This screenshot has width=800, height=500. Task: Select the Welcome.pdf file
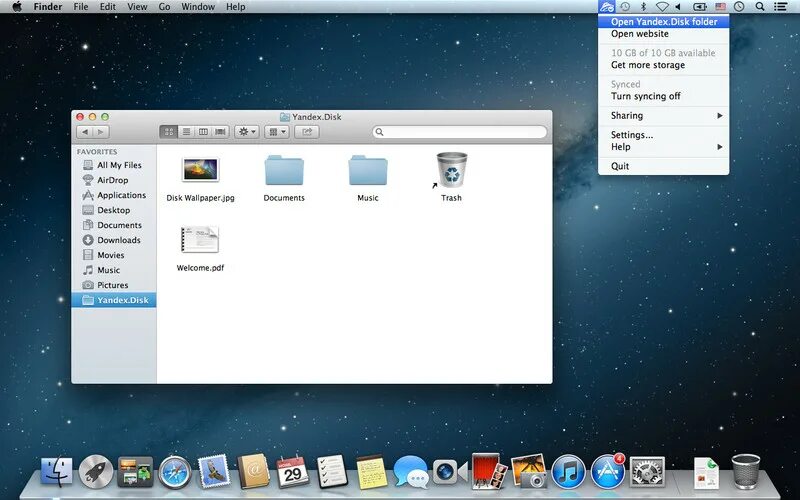pyautogui.click(x=200, y=240)
